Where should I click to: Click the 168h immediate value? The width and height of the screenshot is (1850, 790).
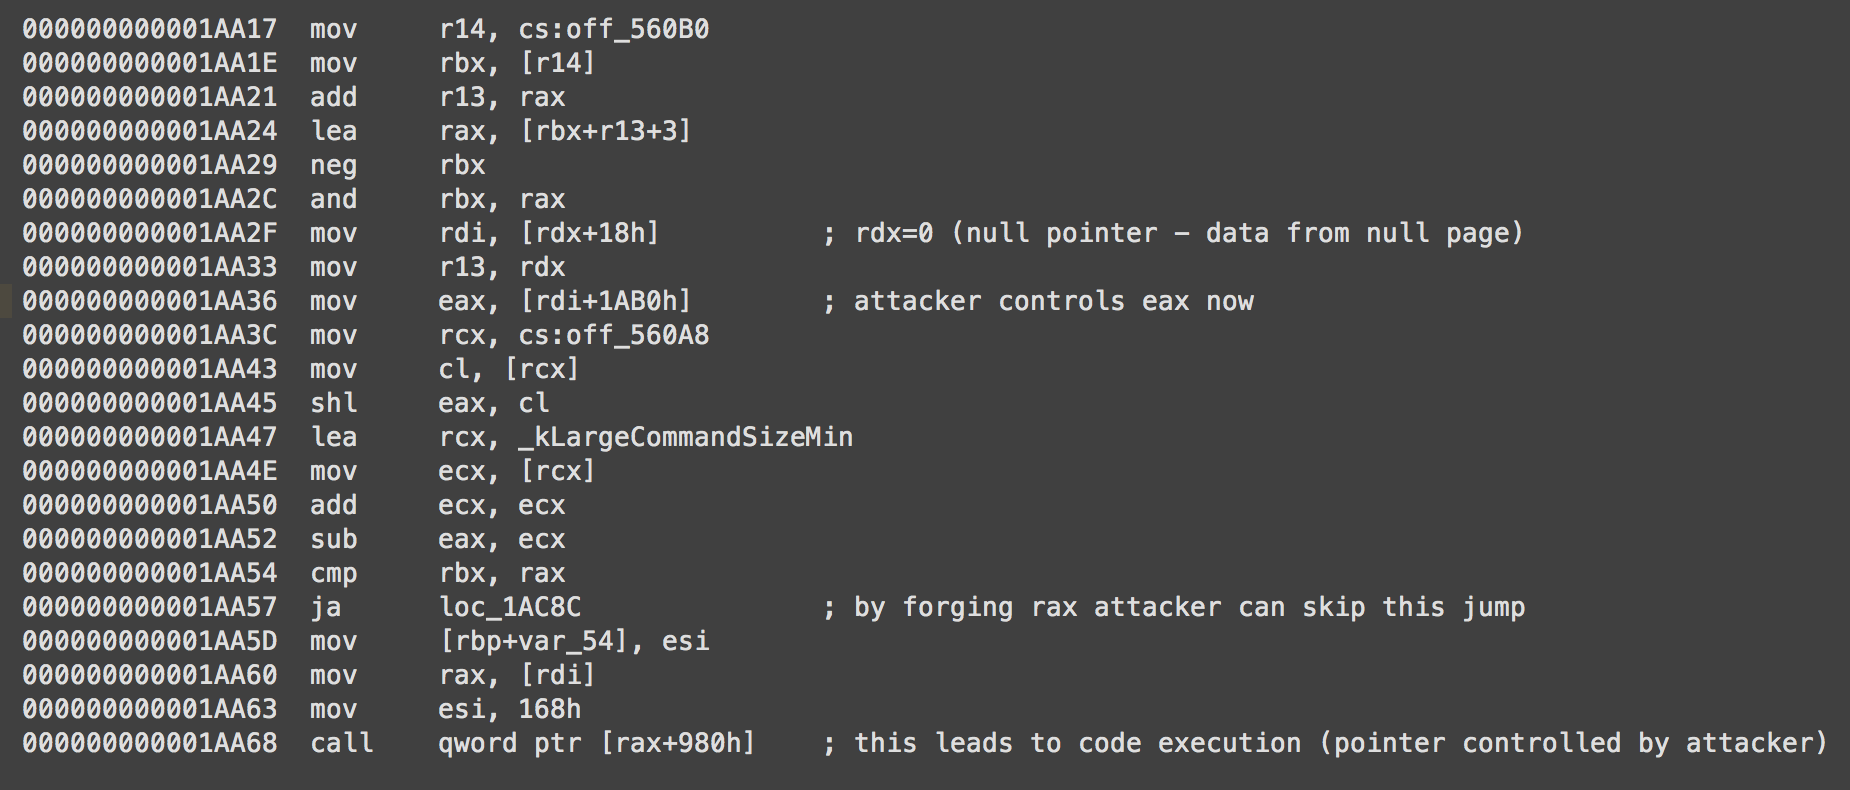point(549,709)
